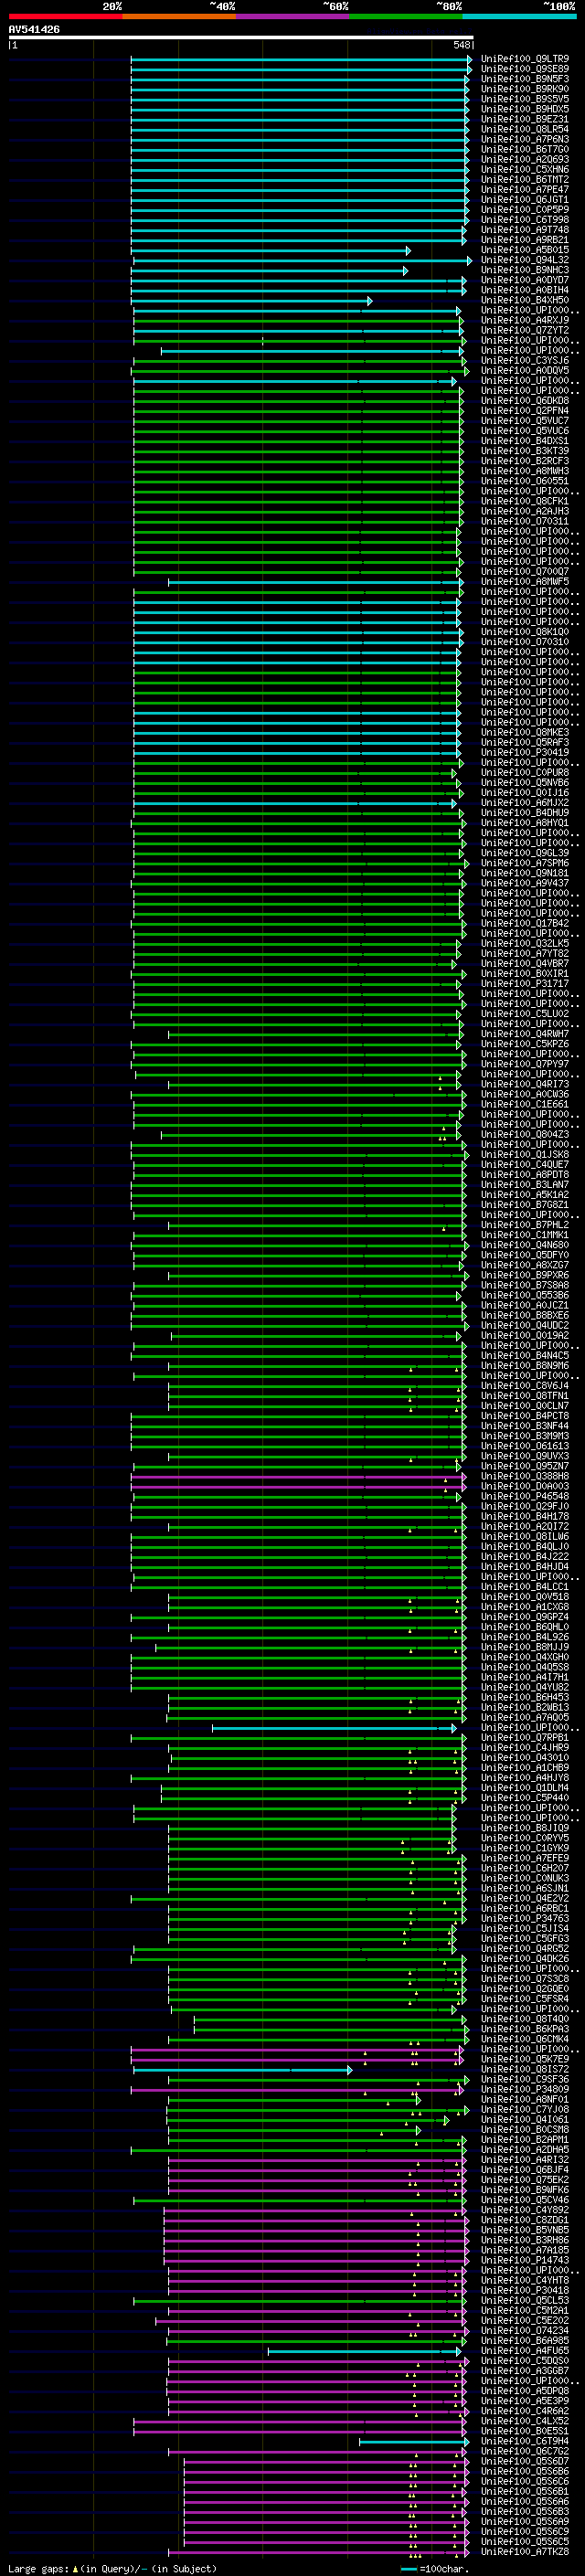Select hit label UniRef100_A0DQV5
Viewport: 585px width, 2576px height.
524,370
